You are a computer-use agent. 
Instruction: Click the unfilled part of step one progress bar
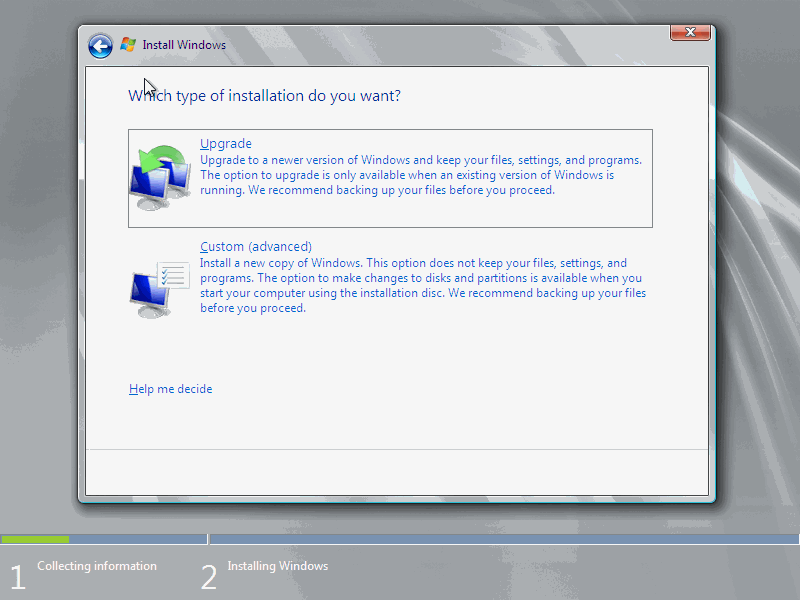[138, 539]
